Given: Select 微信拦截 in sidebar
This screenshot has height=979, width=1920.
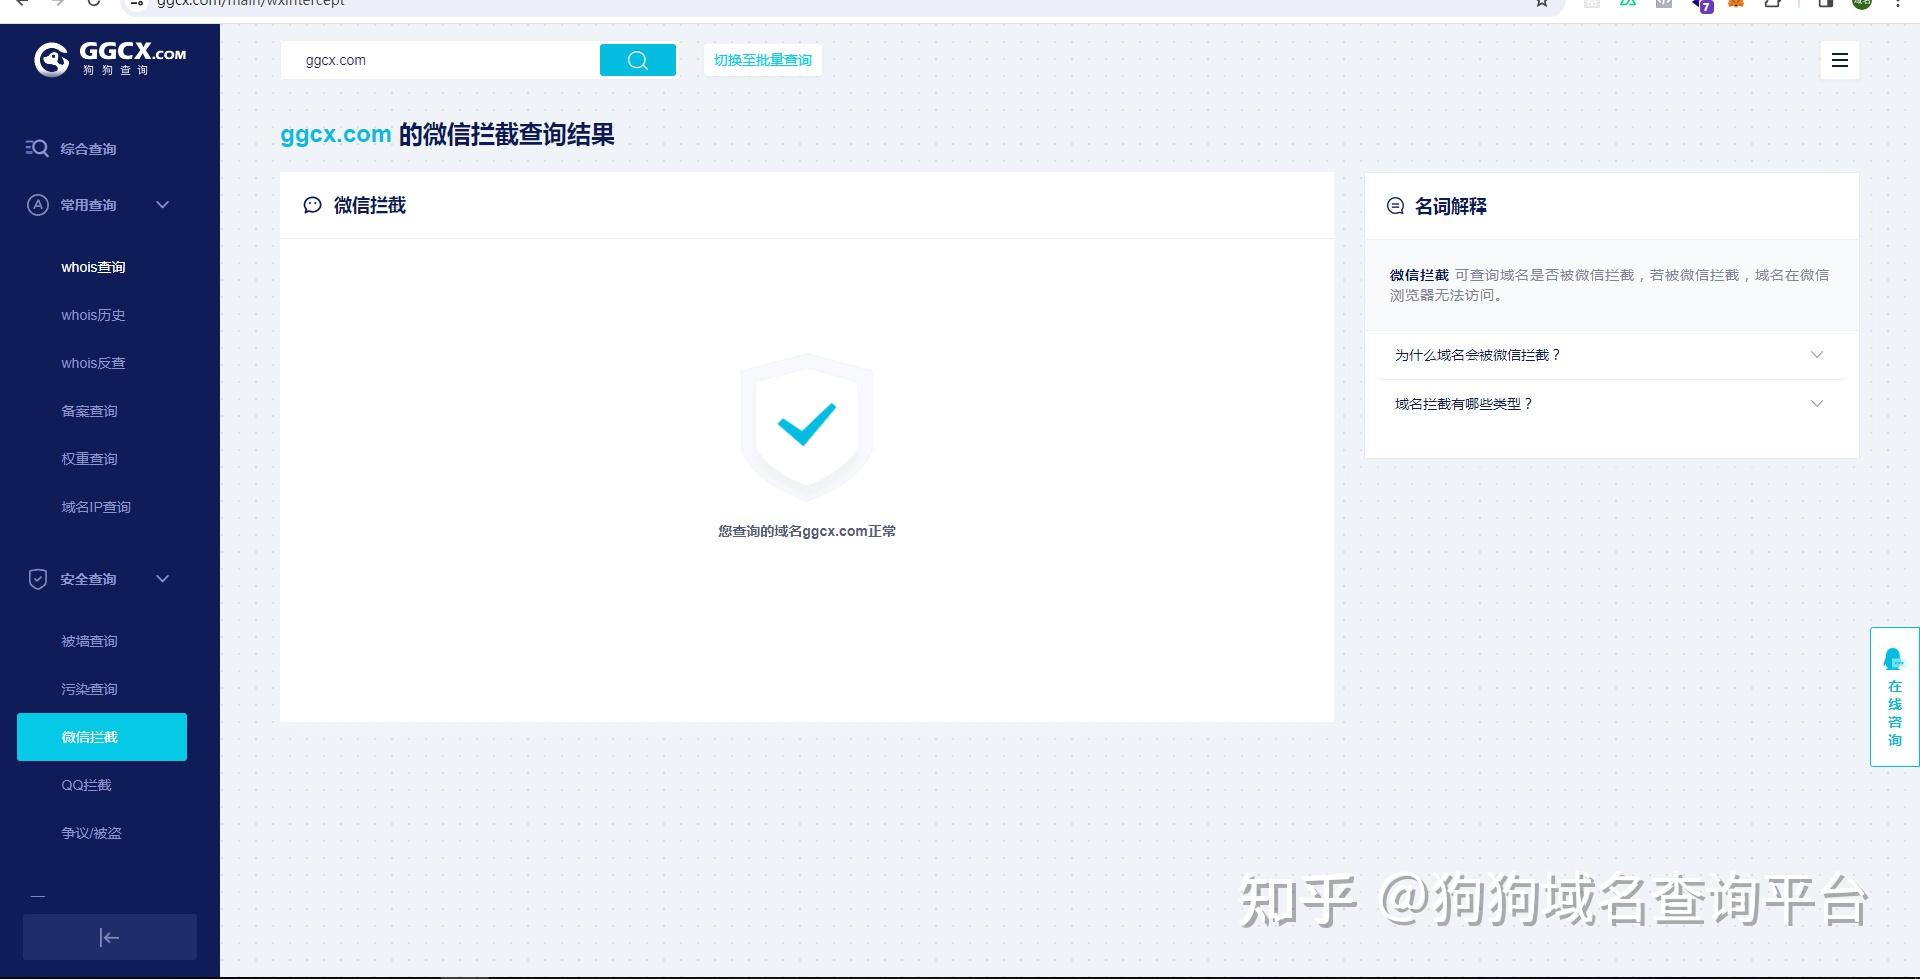Looking at the screenshot, I should (102, 737).
